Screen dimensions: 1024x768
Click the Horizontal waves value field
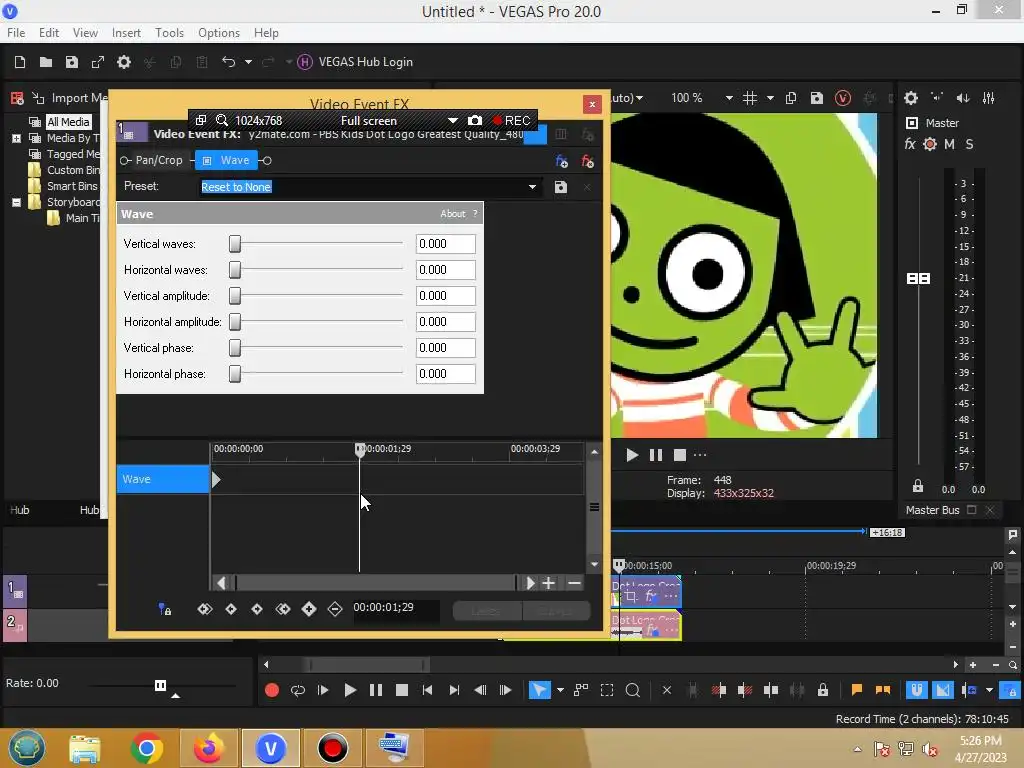click(x=445, y=270)
